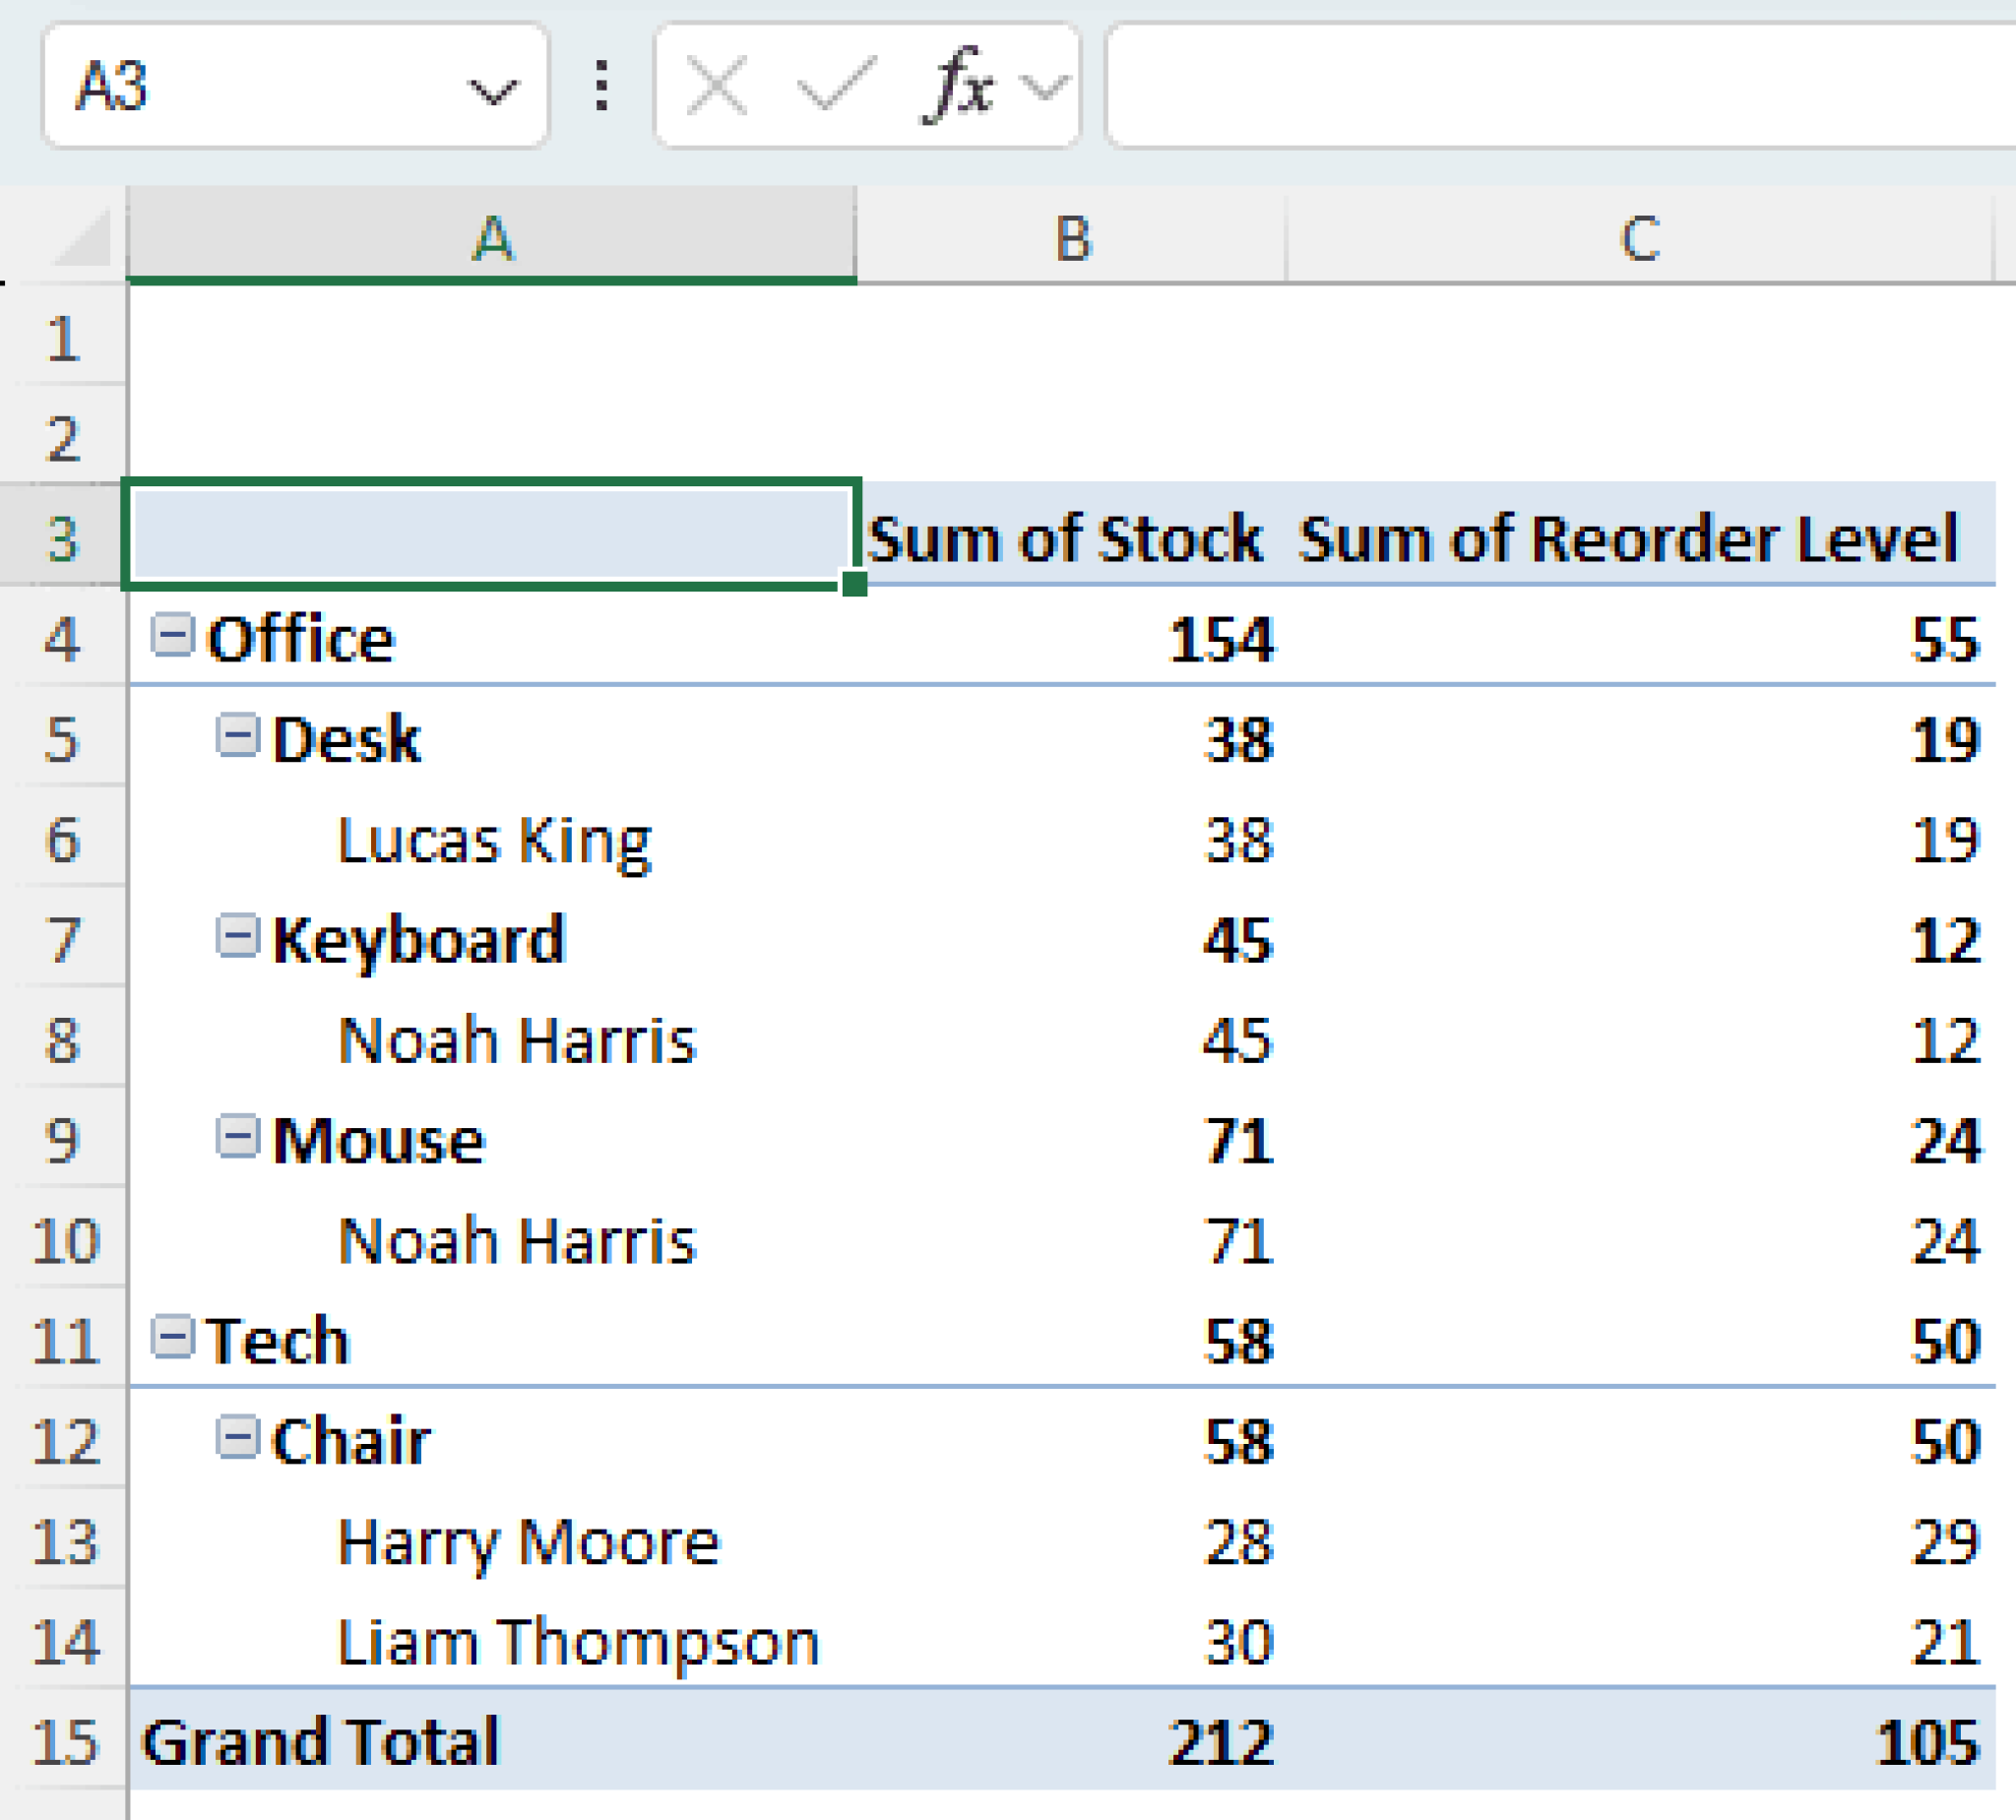Select column A header
The width and height of the screenshot is (2016, 1820).
[x=492, y=238]
